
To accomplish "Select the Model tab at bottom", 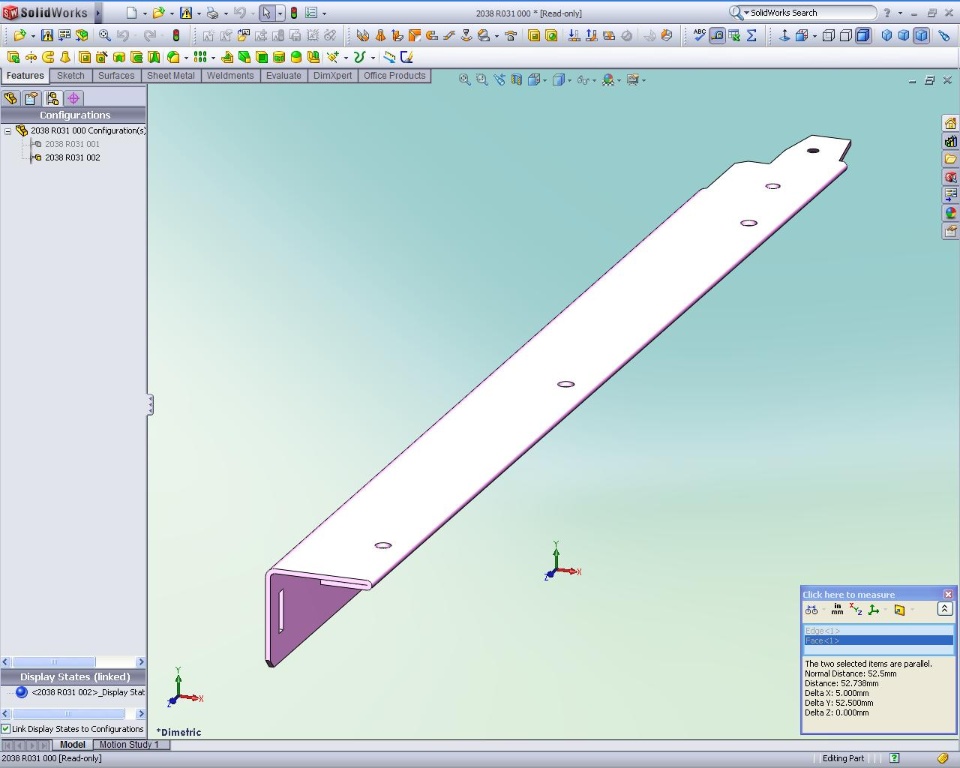I will [72, 745].
